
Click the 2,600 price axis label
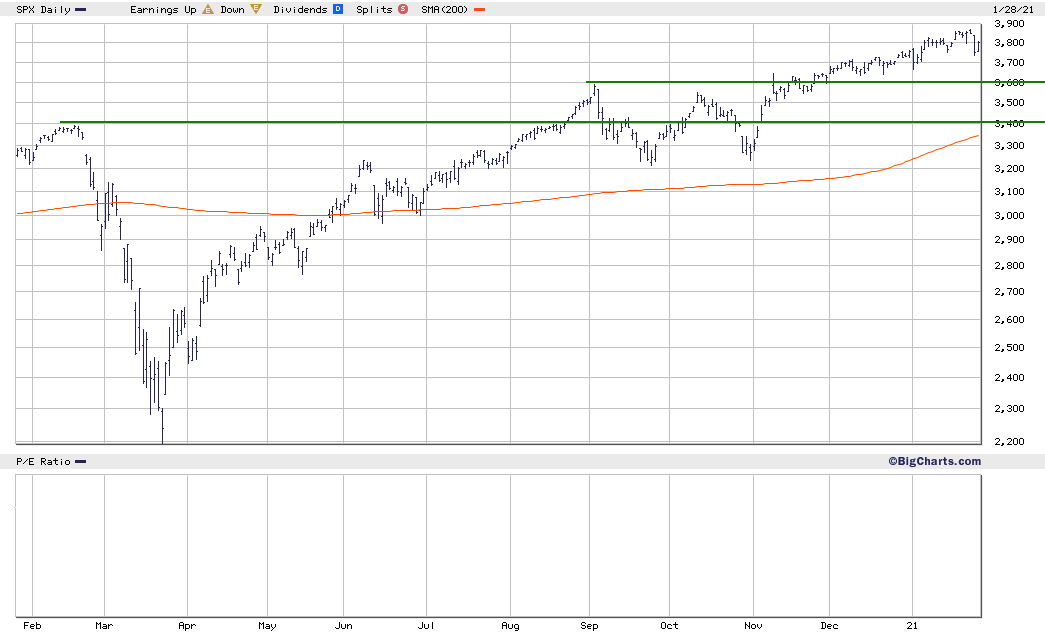1009,320
